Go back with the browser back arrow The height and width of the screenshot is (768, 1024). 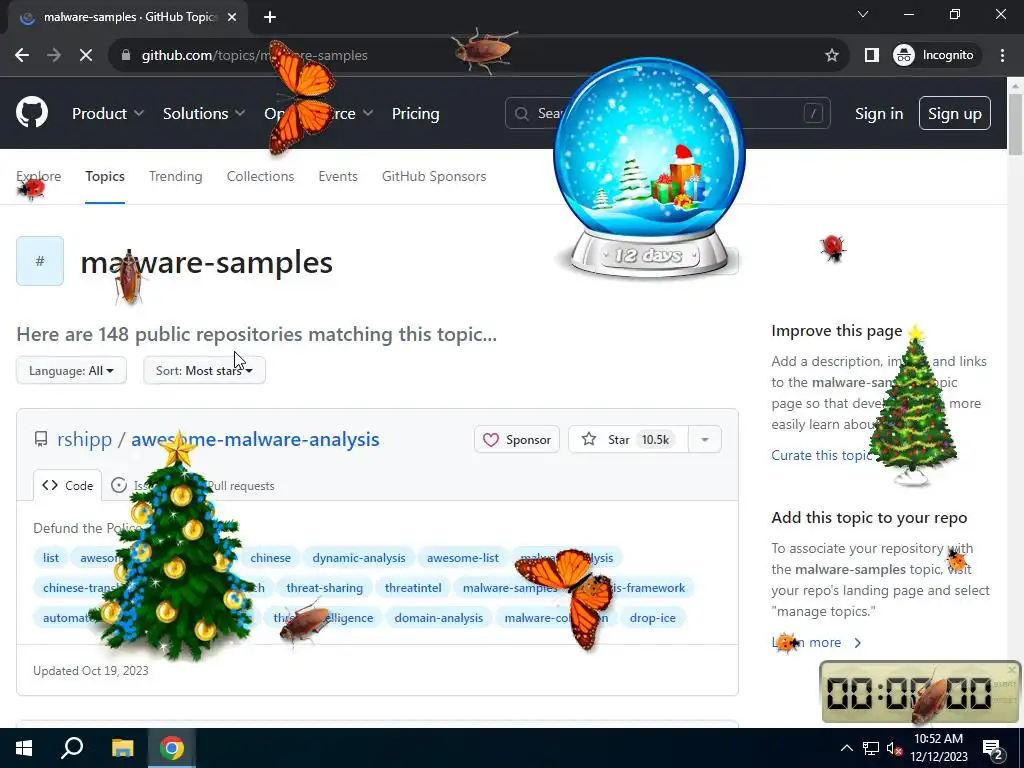point(22,56)
